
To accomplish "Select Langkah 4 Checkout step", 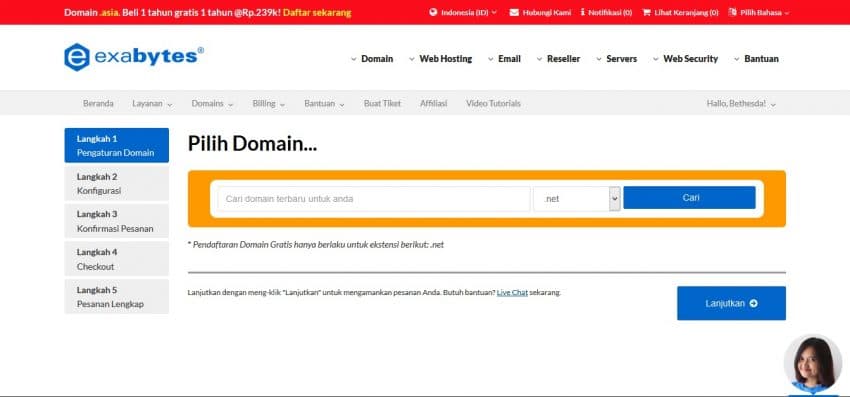I will [x=117, y=259].
